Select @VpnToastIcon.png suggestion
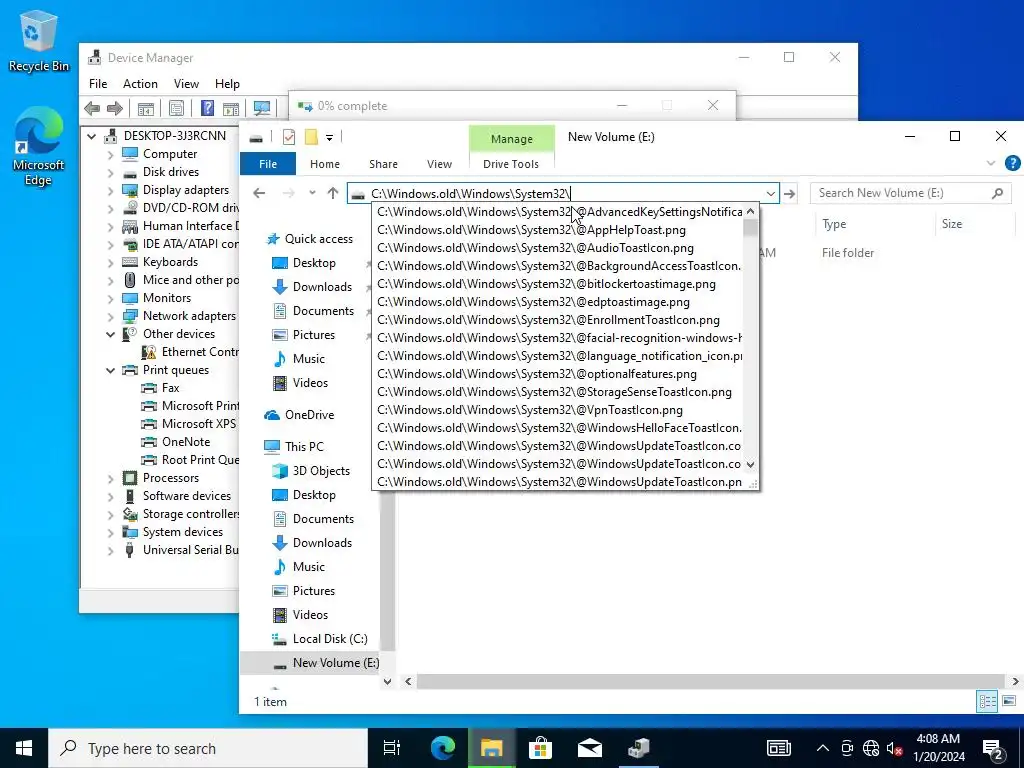 coord(558,410)
